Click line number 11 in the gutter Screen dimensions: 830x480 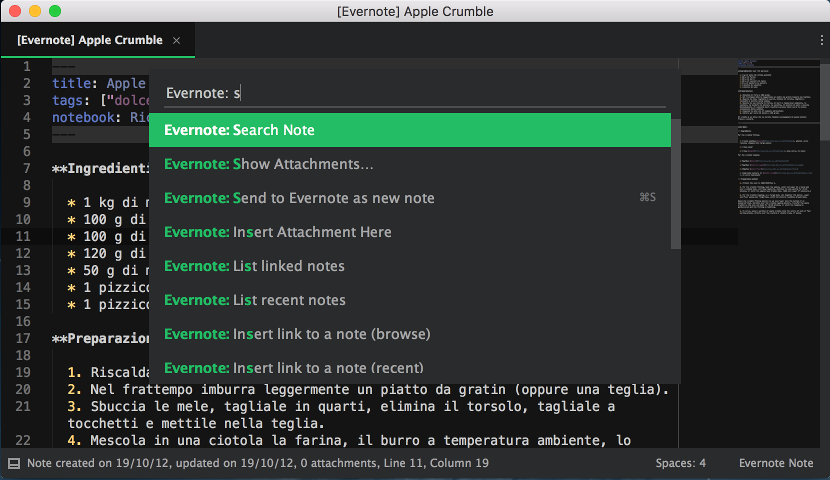click(x=23, y=236)
